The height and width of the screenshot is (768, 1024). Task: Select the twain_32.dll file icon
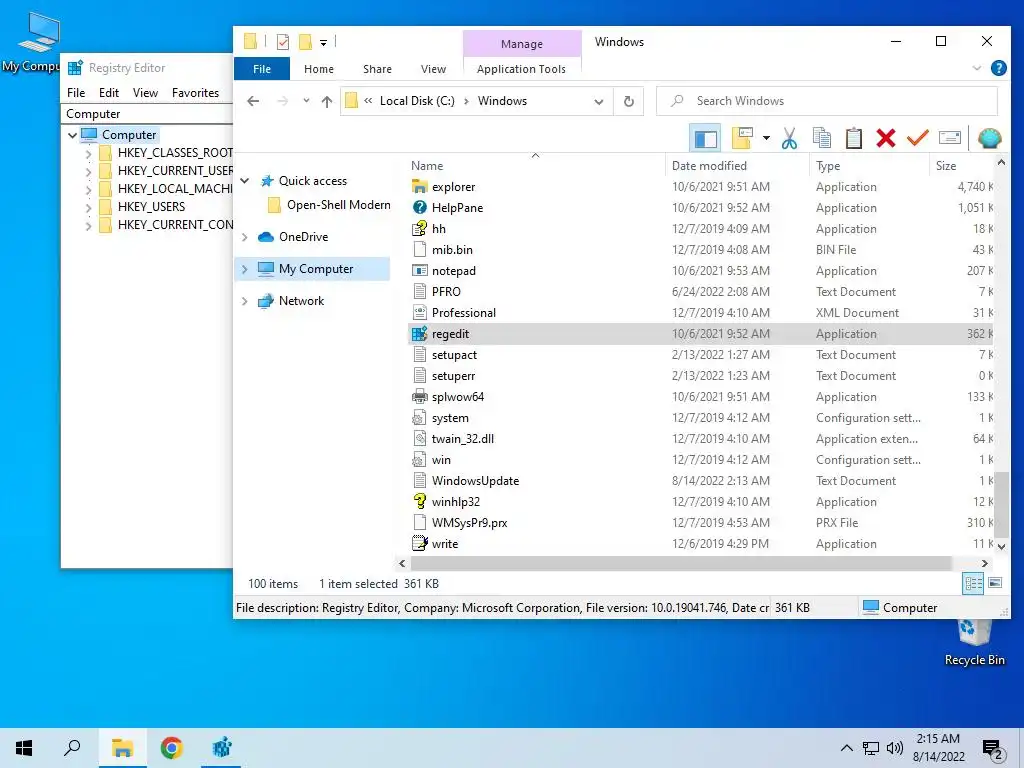pyautogui.click(x=419, y=439)
